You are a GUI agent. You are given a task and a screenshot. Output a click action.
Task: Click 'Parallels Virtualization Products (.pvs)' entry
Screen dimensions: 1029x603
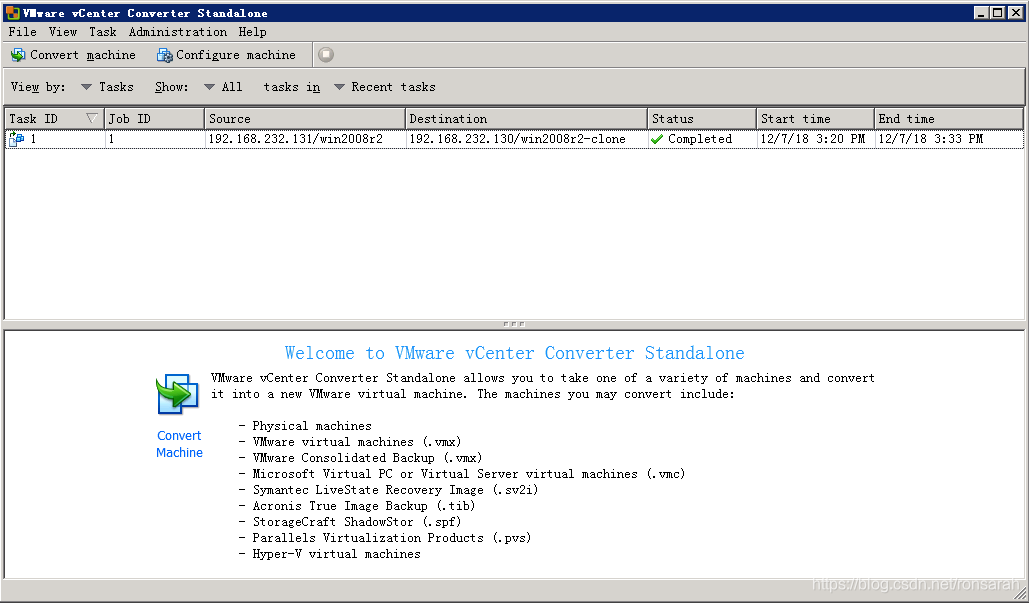click(392, 538)
